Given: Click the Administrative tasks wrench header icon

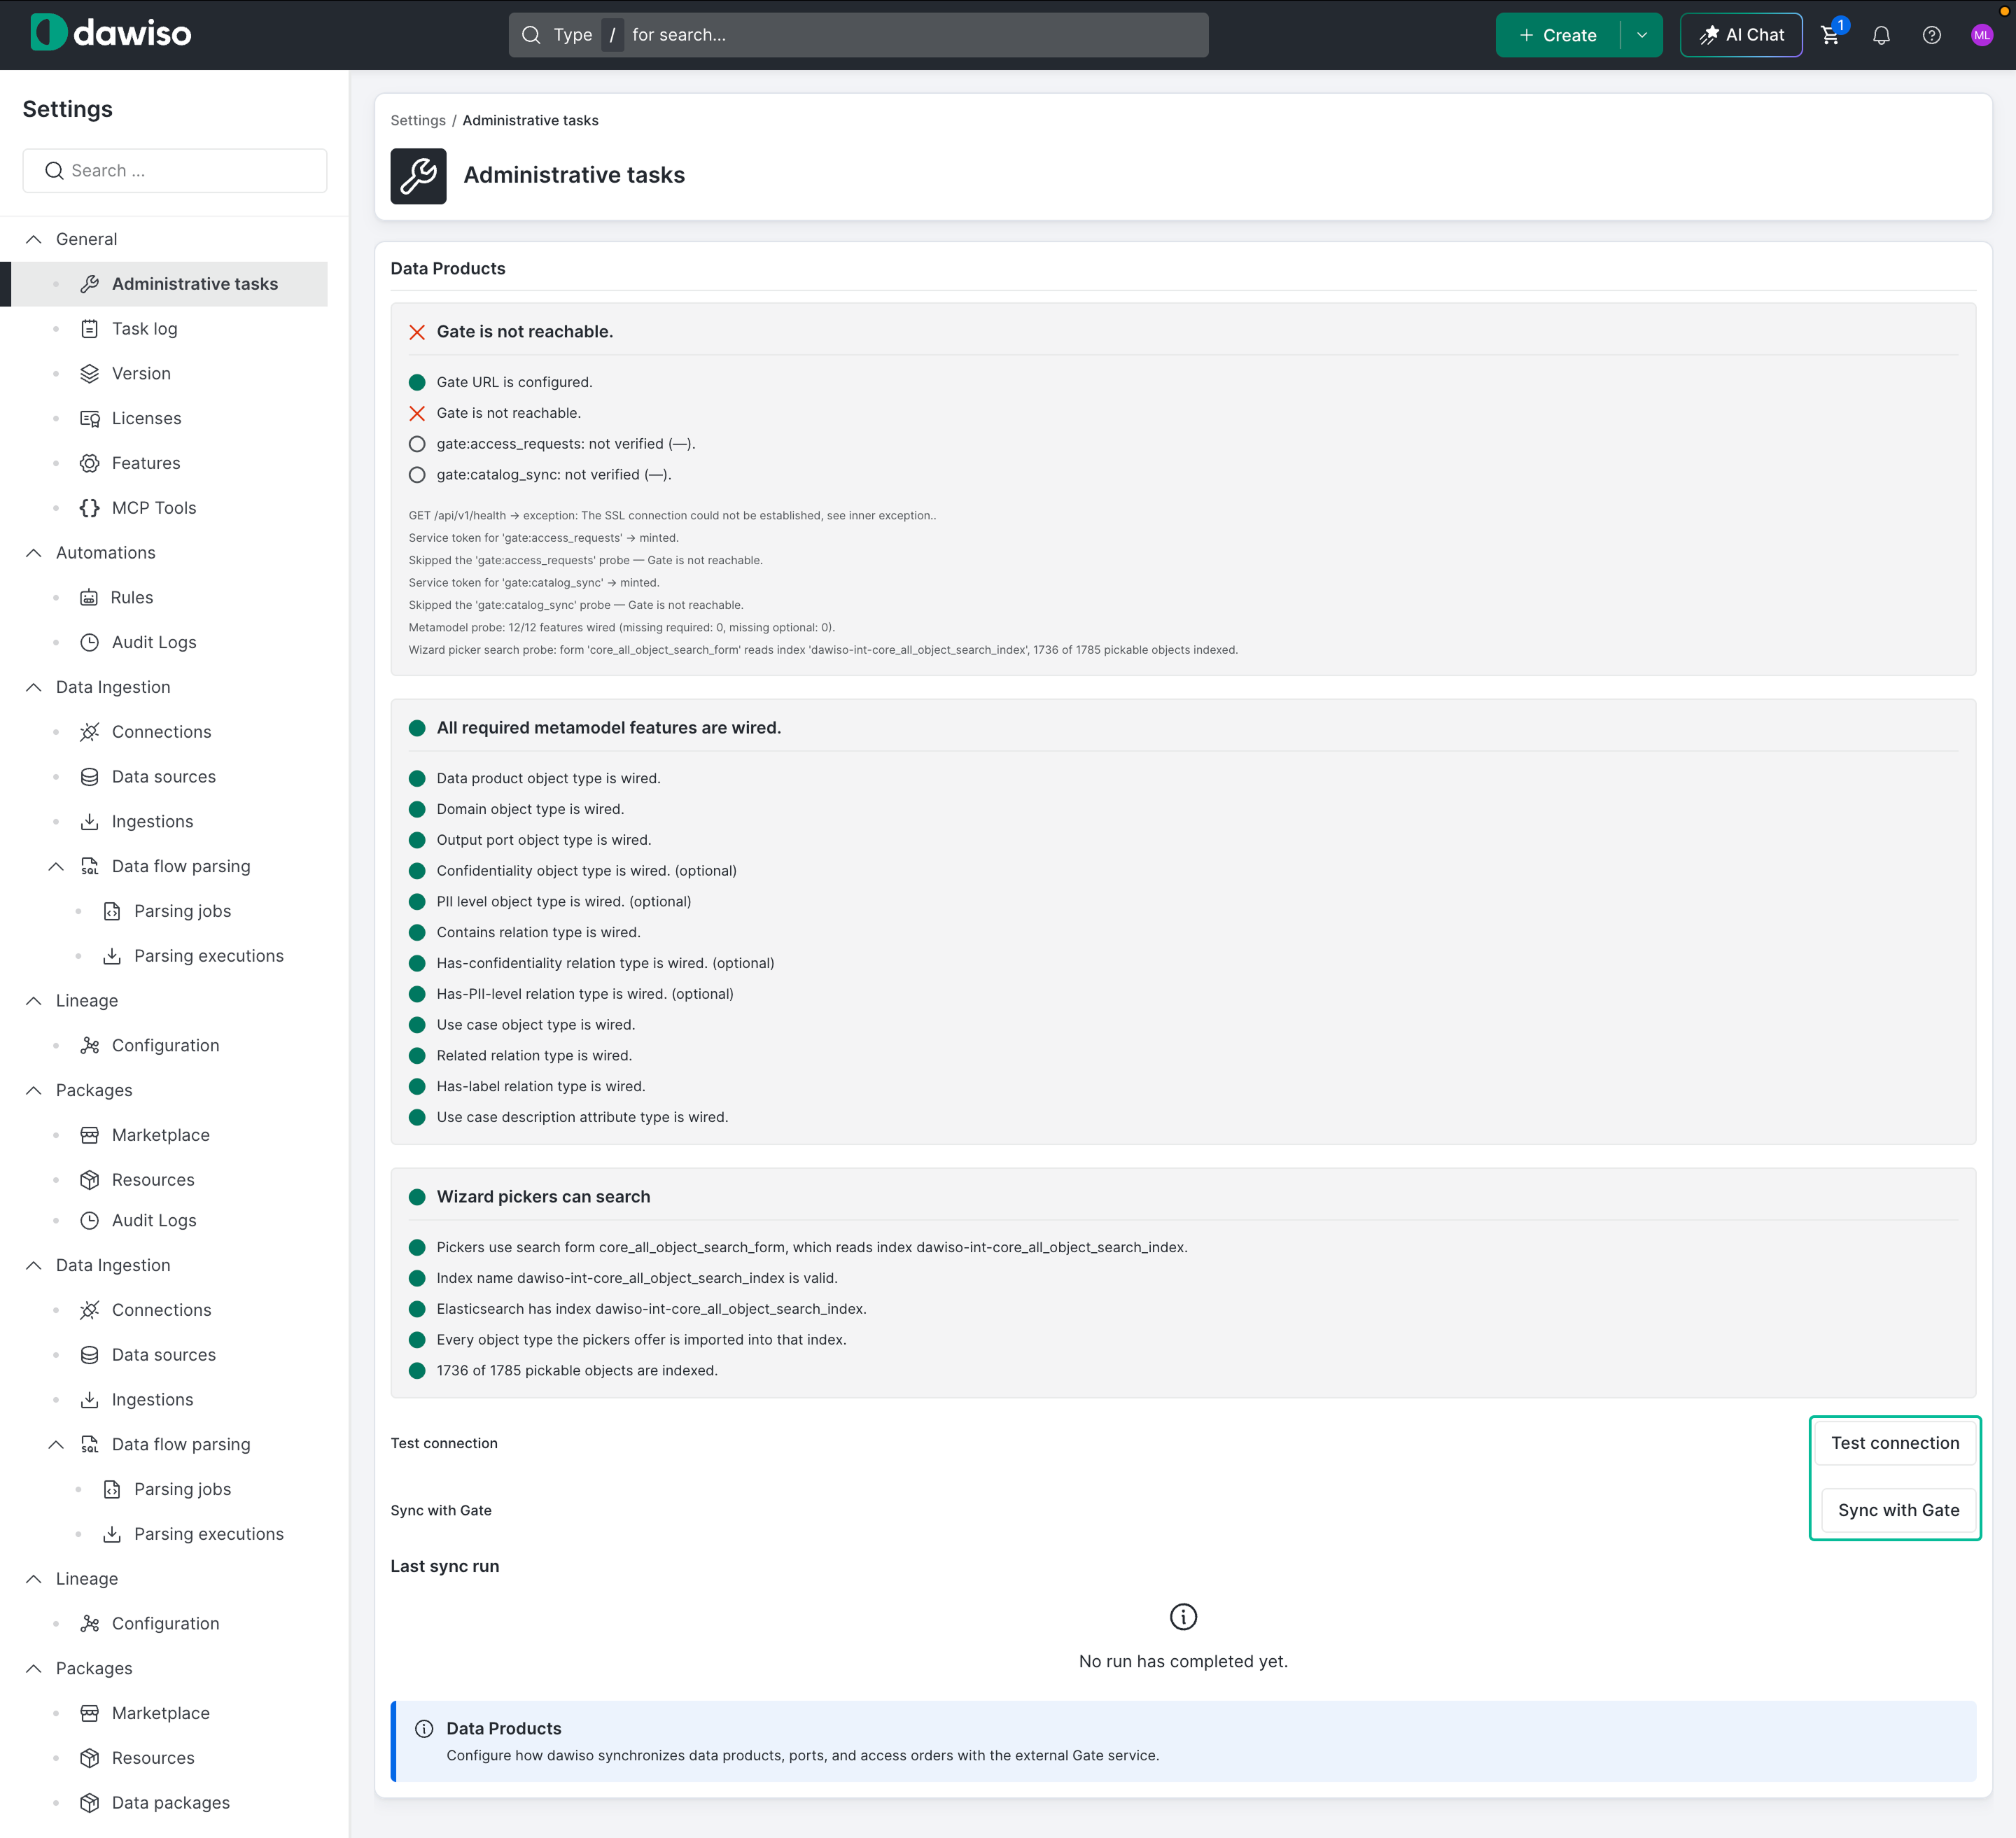Looking at the screenshot, I should 418,176.
